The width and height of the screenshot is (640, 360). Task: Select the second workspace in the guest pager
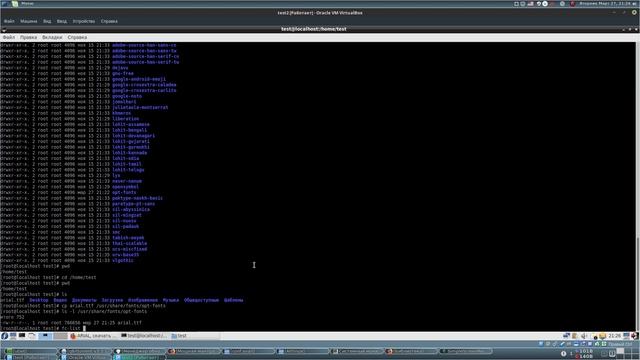(60, 336)
